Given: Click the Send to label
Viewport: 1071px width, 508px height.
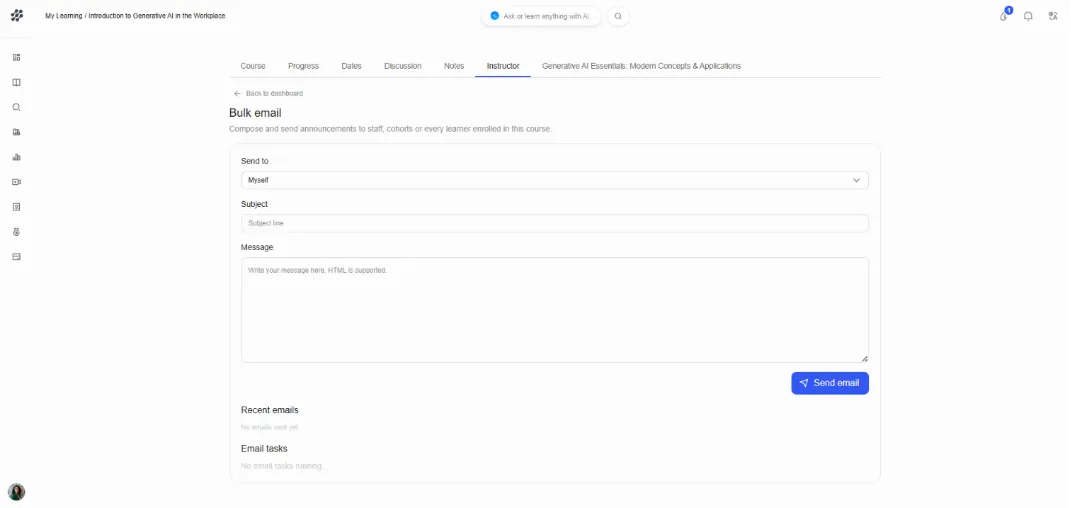Looking at the screenshot, I should pyautogui.click(x=255, y=161).
